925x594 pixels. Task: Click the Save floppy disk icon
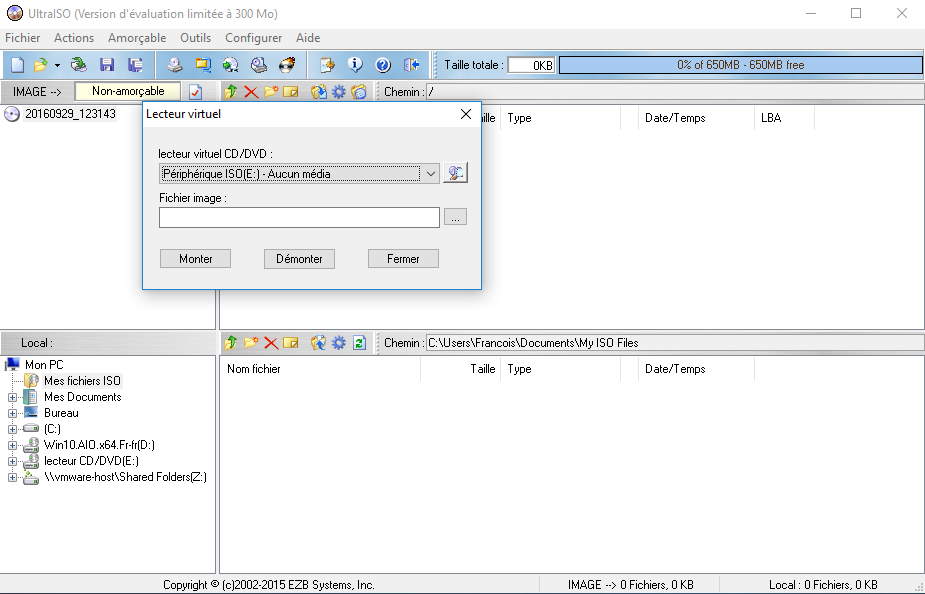coord(107,65)
